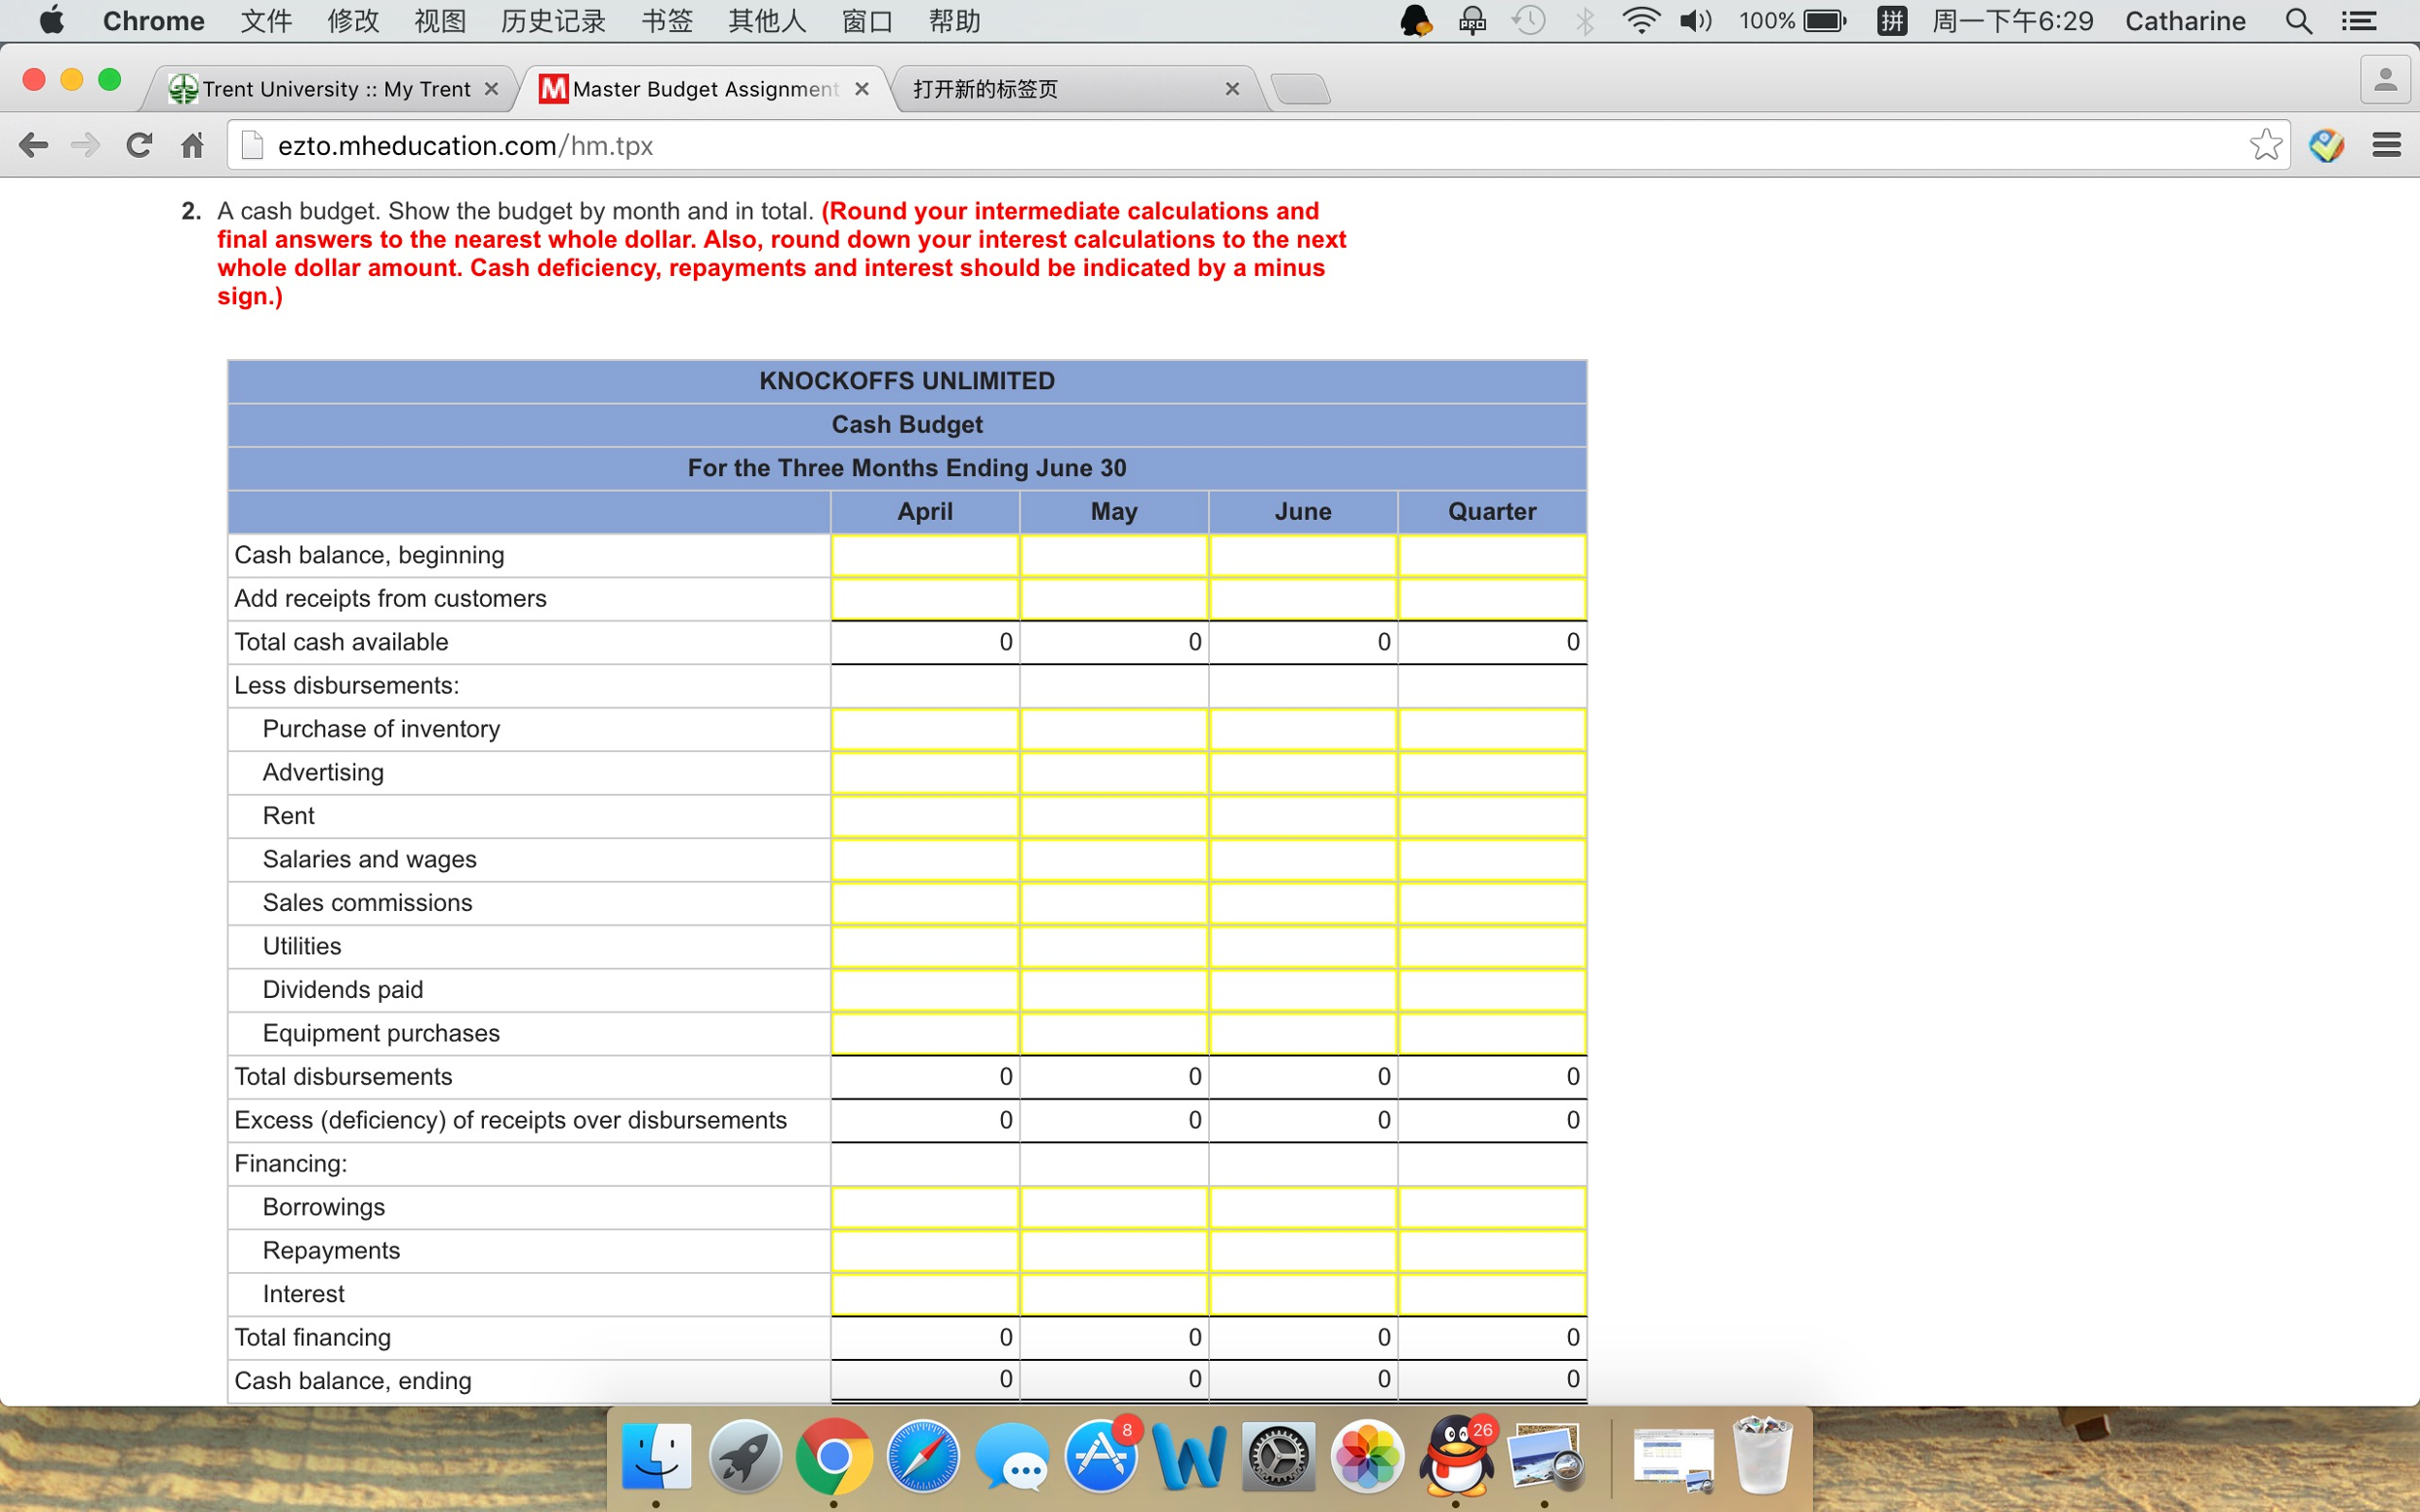Click the colorful extension icon beside address bar

pyautogui.click(x=2326, y=145)
